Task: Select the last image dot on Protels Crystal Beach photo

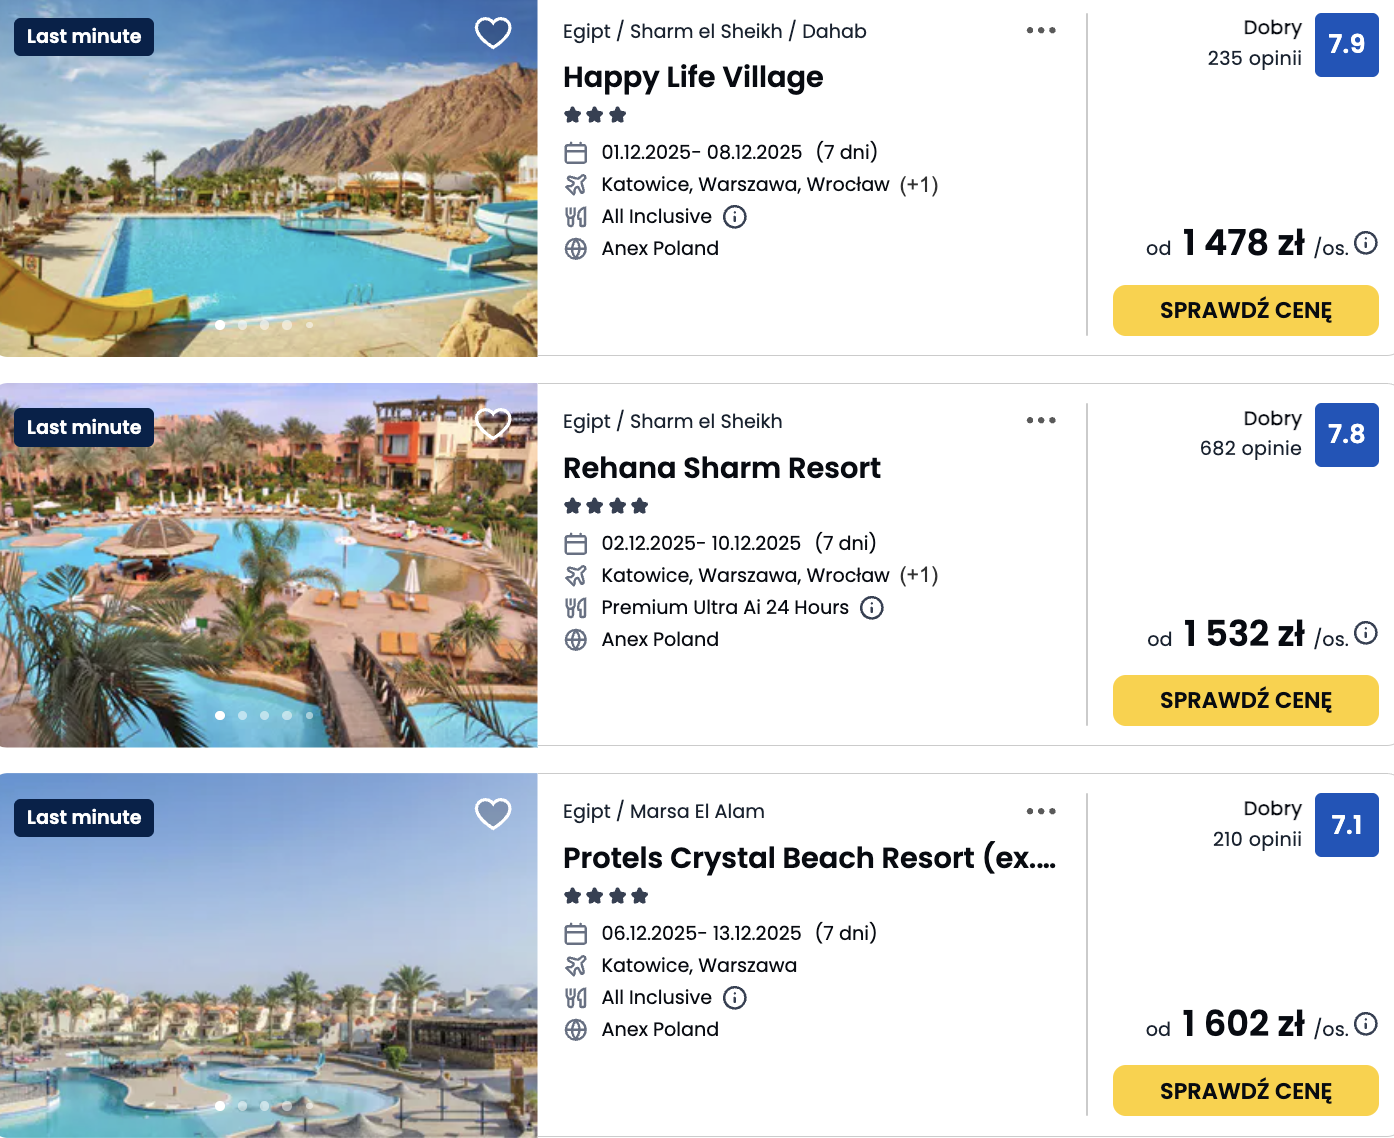Action: (x=309, y=1106)
